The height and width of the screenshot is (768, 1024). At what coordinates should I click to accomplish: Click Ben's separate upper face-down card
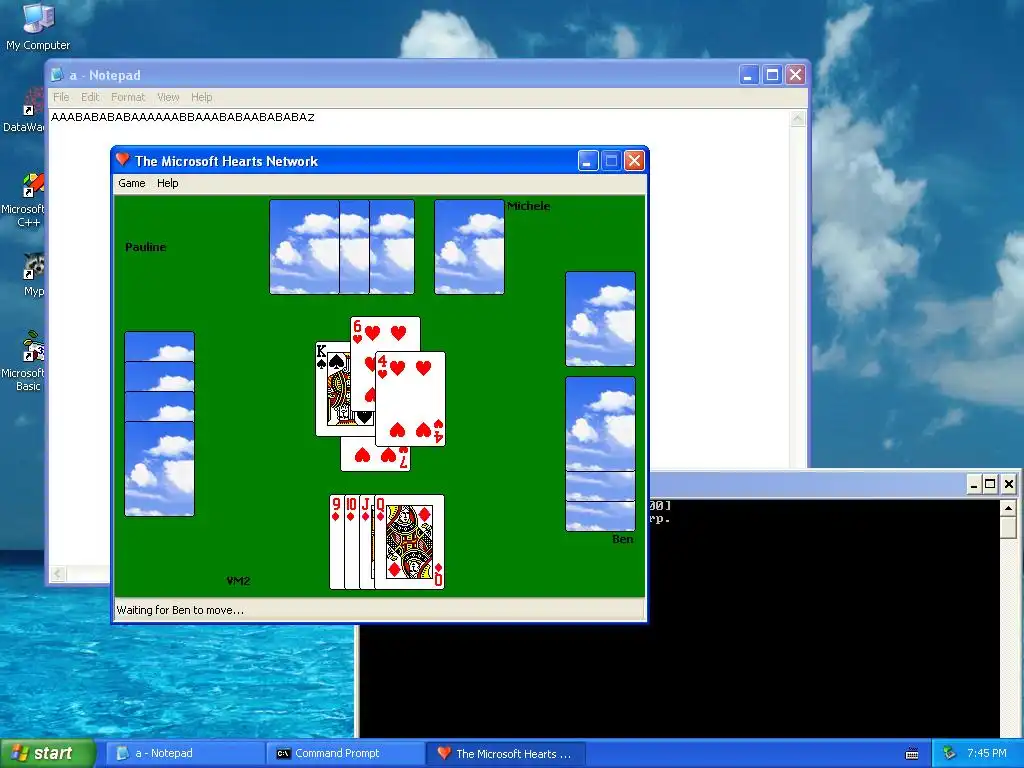[600, 319]
